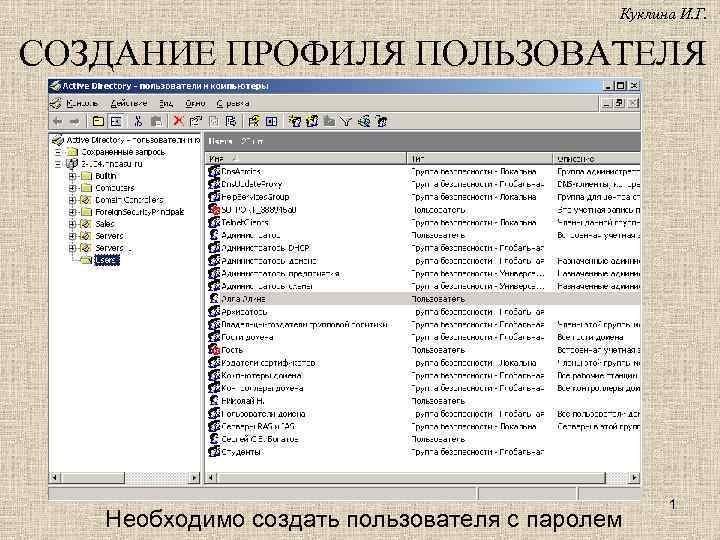This screenshot has width=720, height=540.
Task: Click the red X Delete icon
Action: tap(178, 121)
